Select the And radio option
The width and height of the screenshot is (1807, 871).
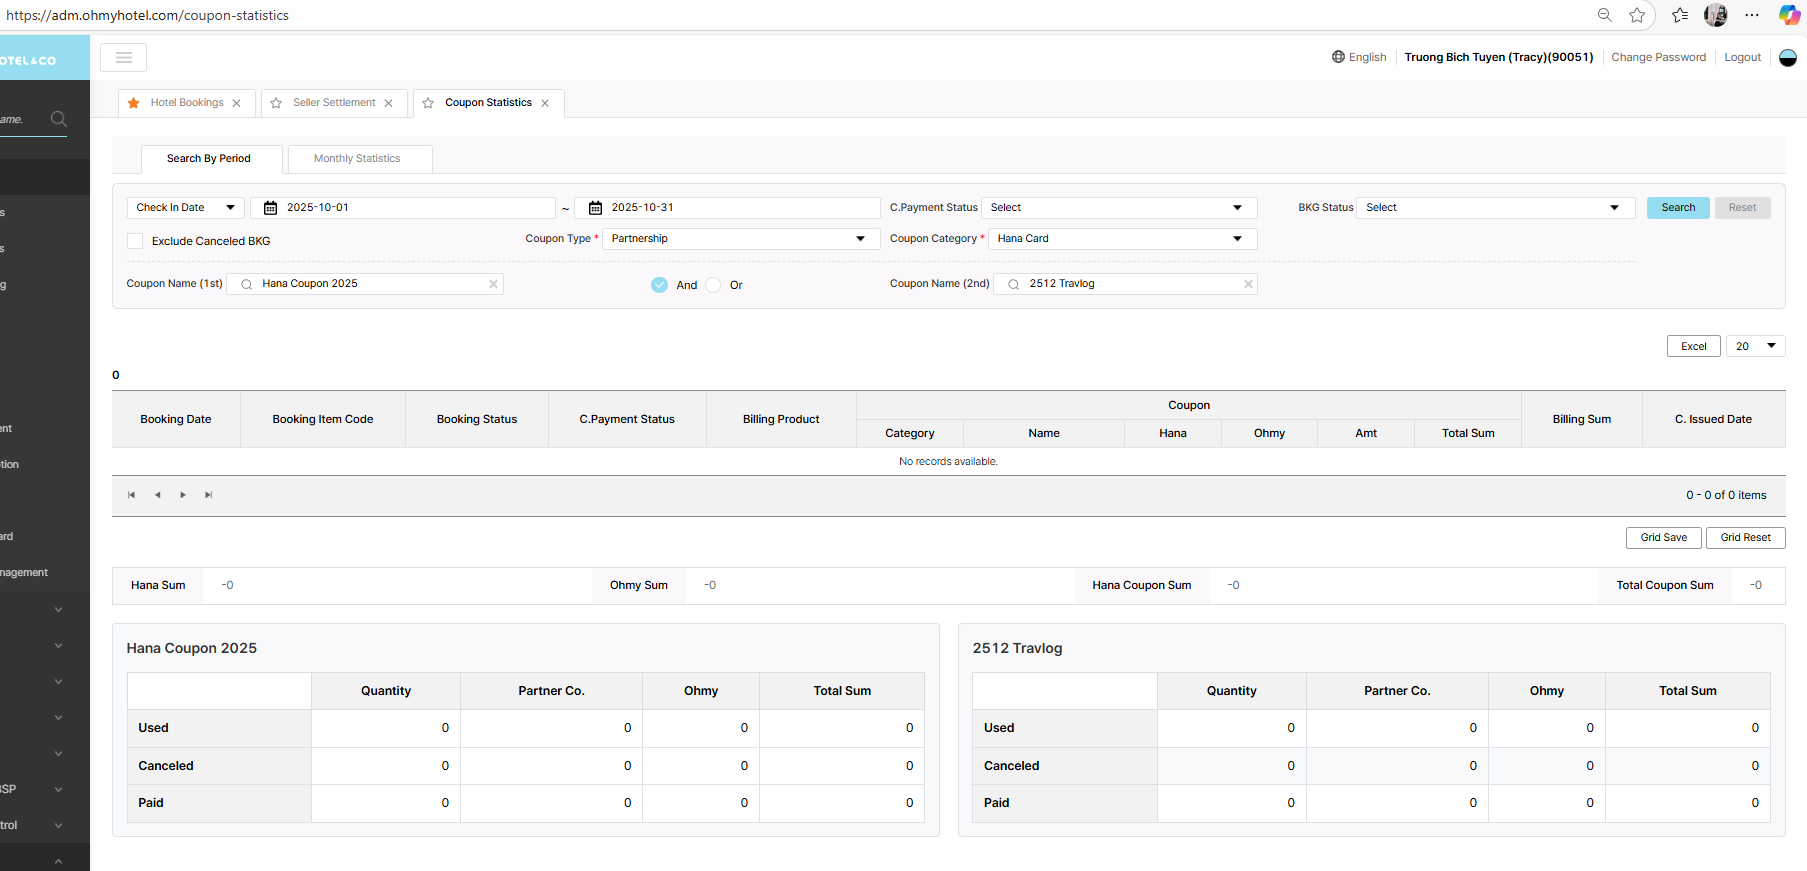pos(659,285)
